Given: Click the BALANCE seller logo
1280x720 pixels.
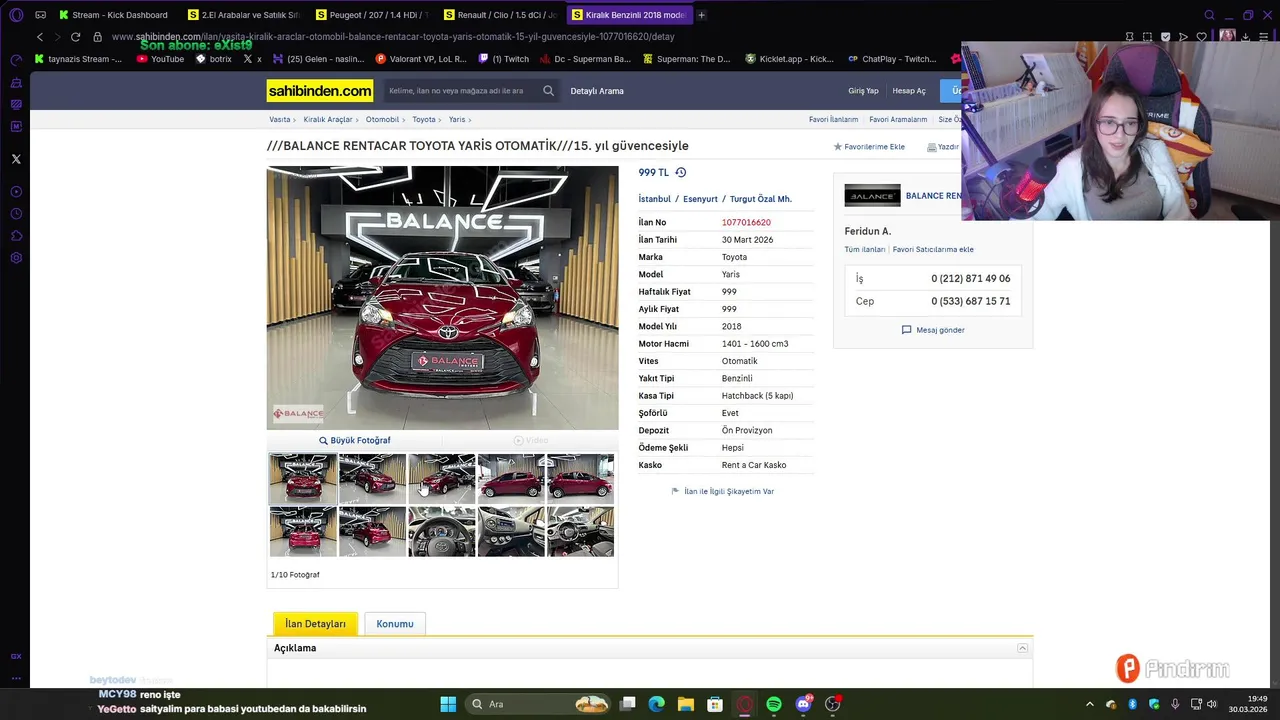Looking at the screenshot, I should 872,196.
